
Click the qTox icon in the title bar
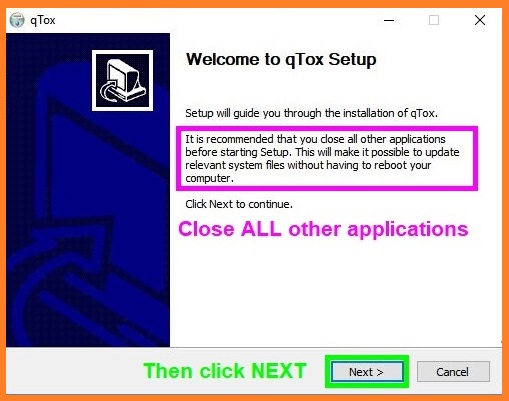(17, 20)
